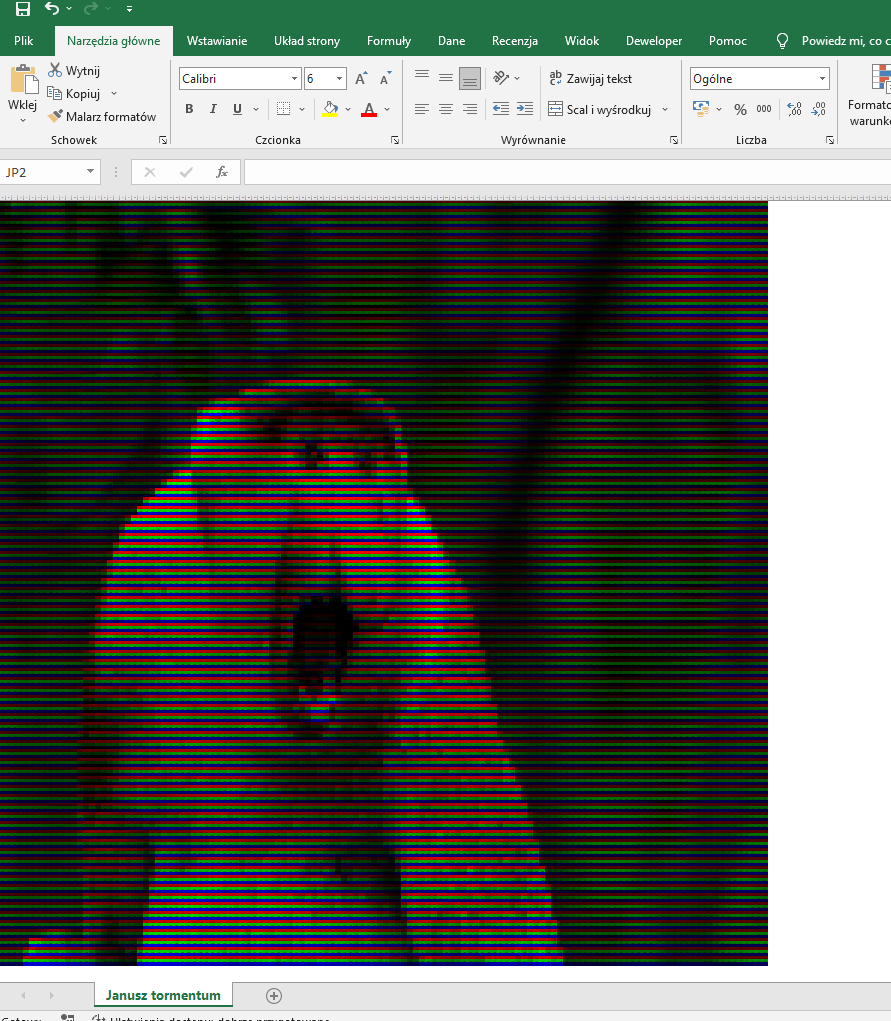Expand underline style options arrow

point(256,109)
